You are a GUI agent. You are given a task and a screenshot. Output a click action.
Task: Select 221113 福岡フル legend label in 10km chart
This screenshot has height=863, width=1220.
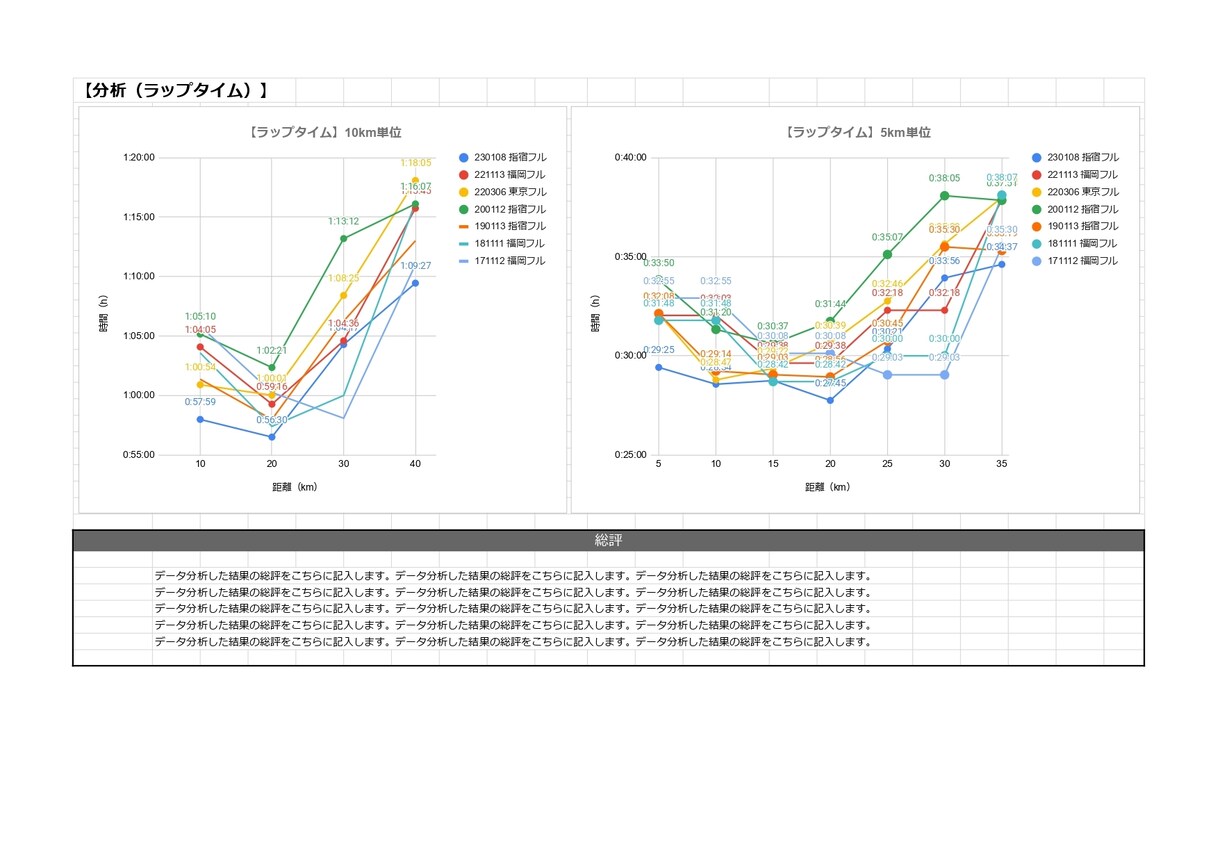coord(510,175)
